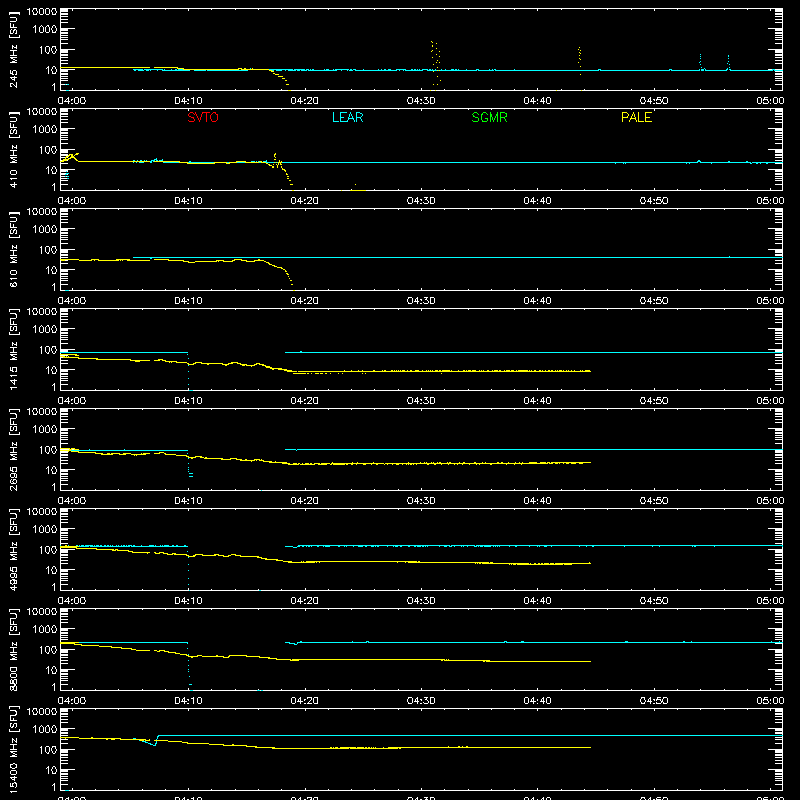Select the 4995 MHz [SFU] axis title

(x=14, y=549)
